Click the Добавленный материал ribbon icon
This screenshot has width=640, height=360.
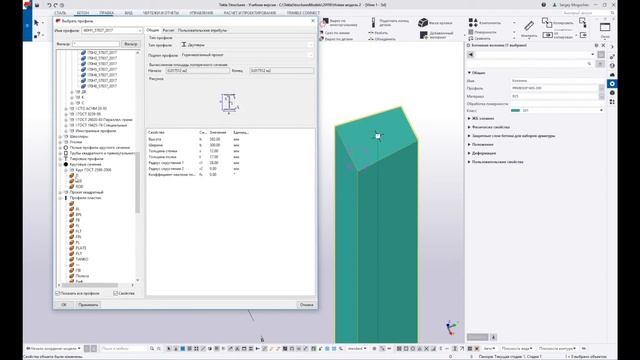click(423, 35)
